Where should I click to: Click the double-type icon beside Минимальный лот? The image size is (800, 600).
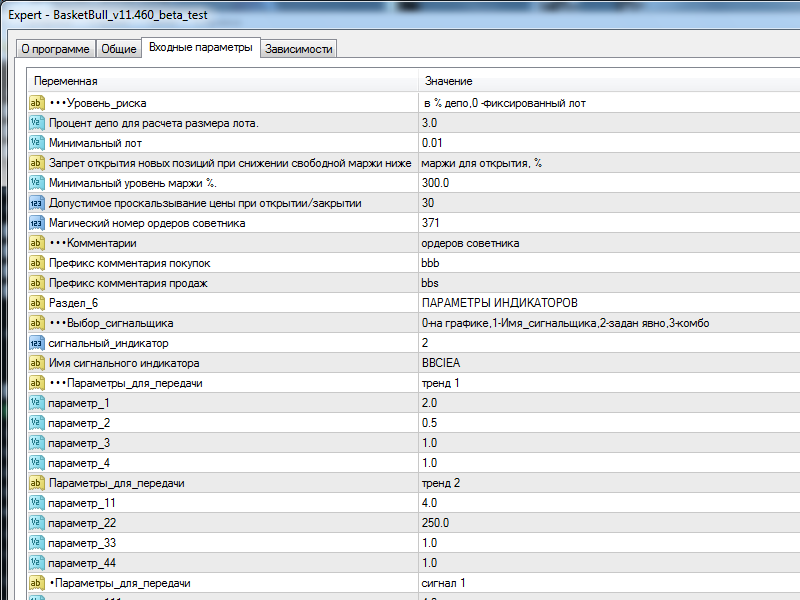36,143
